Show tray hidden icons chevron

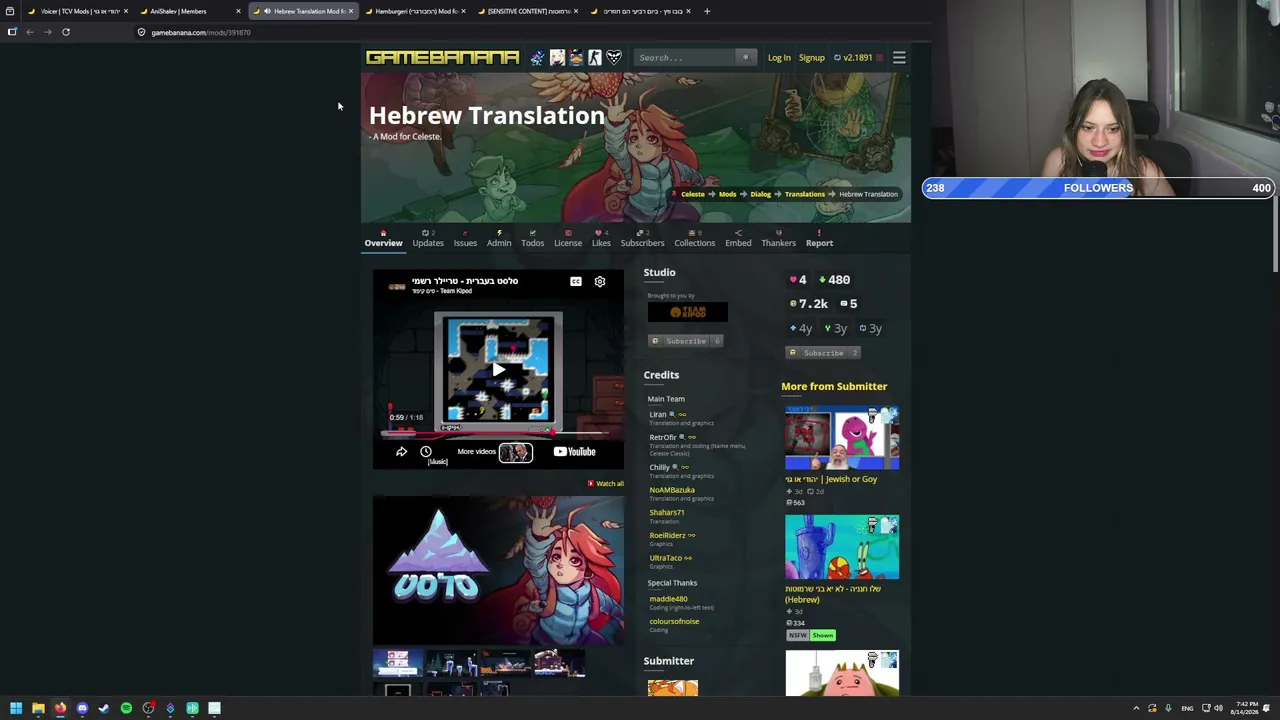pos(1136,708)
